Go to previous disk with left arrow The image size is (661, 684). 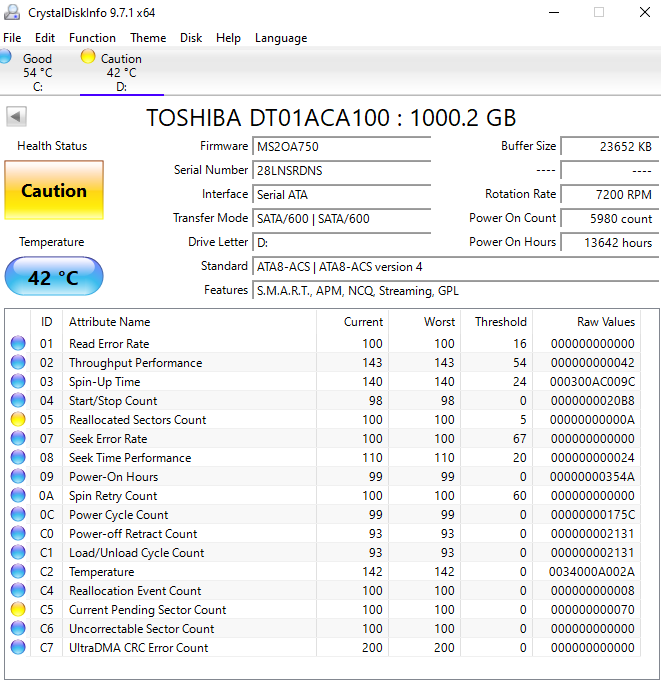coord(16,116)
